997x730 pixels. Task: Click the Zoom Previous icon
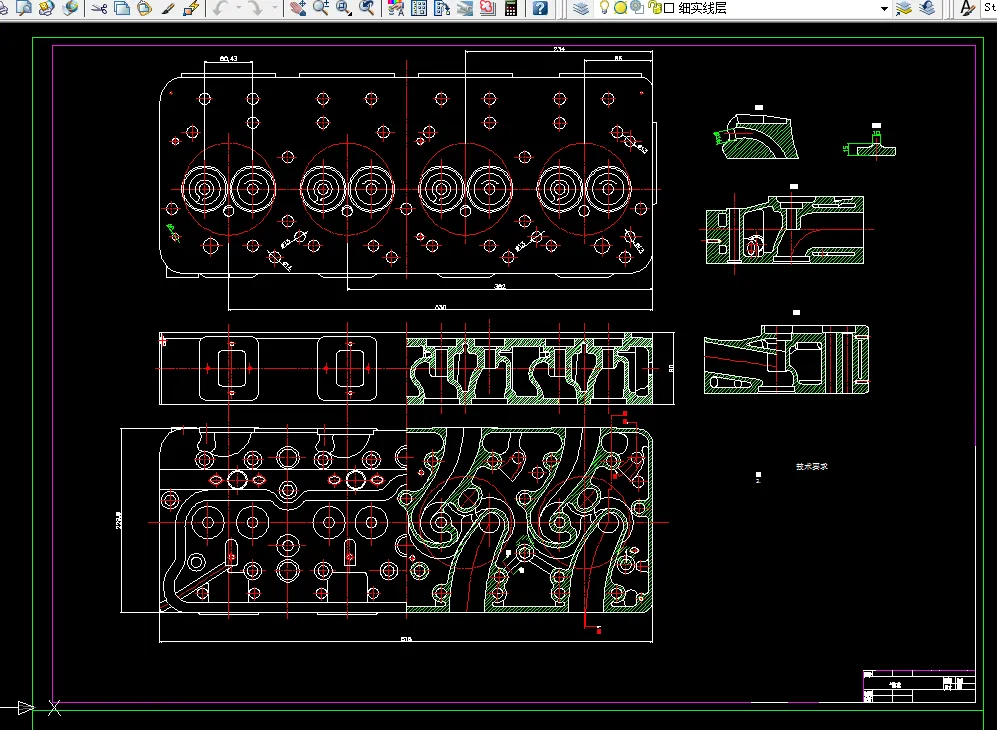(x=368, y=8)
